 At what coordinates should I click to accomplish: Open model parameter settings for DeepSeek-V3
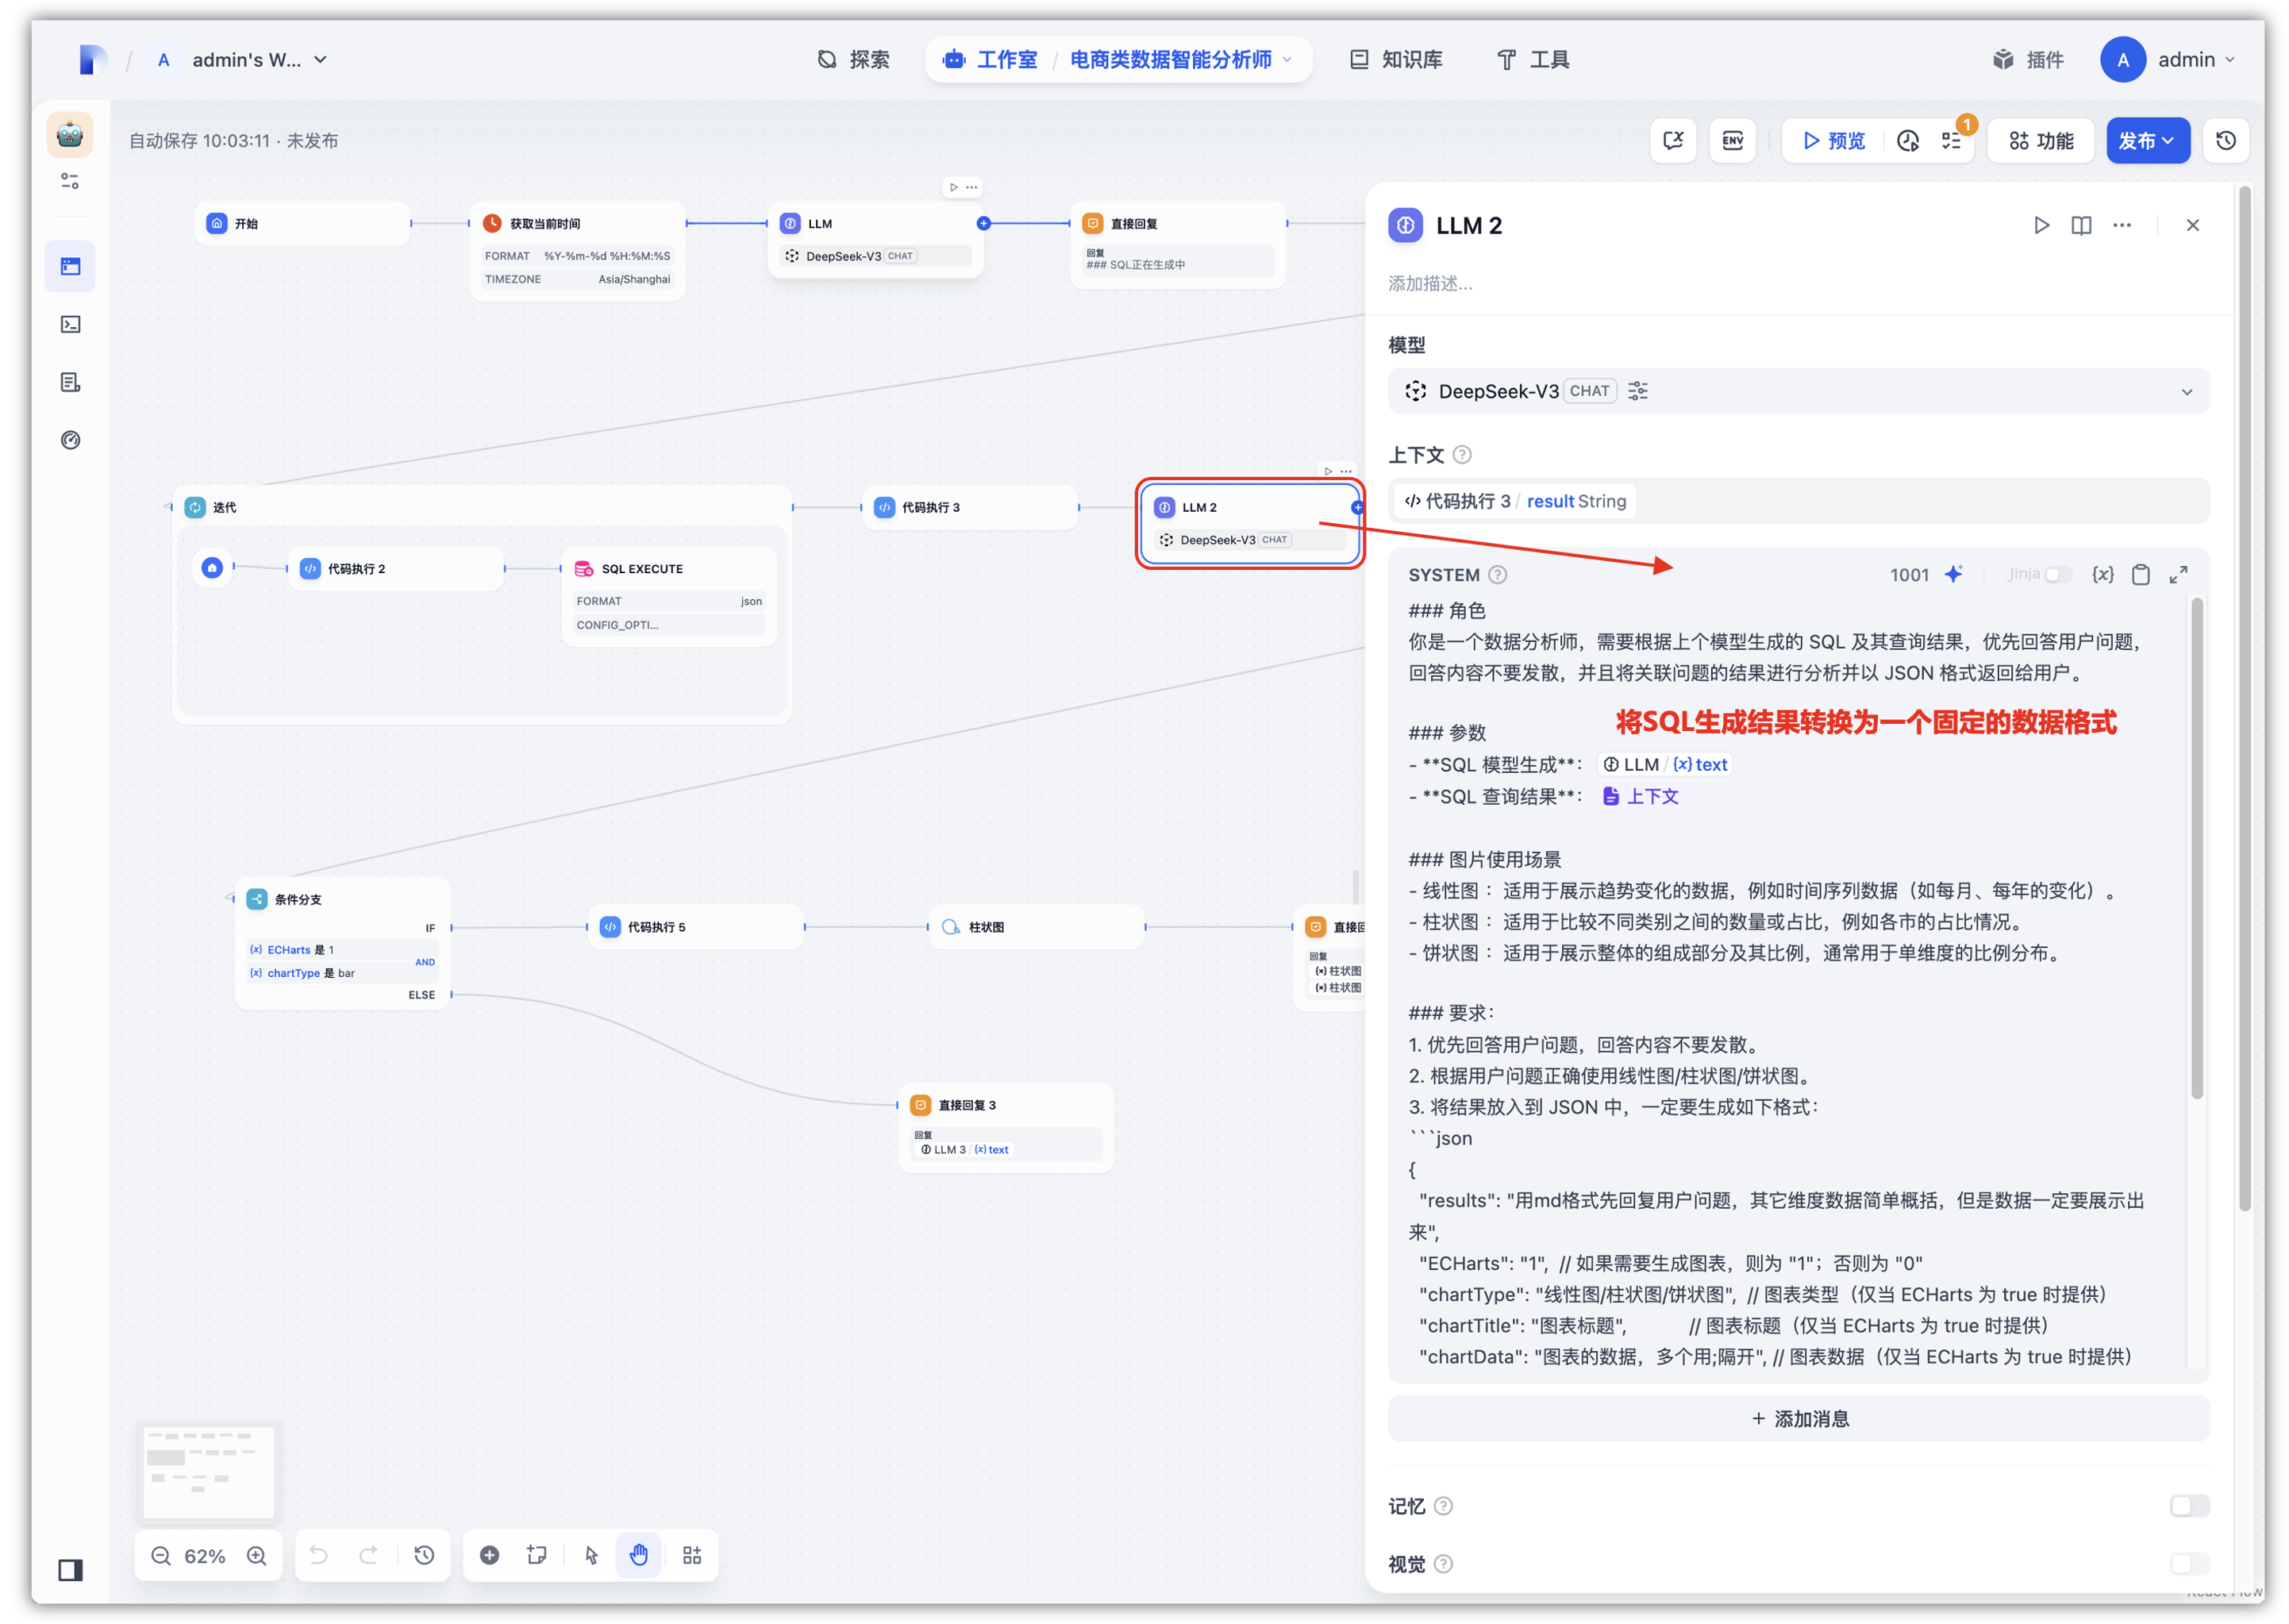click(1638, 391)
